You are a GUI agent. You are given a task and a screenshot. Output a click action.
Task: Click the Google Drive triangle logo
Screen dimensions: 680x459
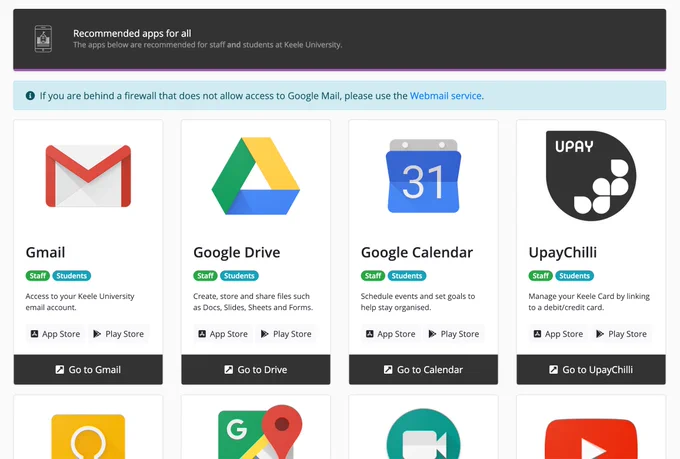(x=255, y=176)
